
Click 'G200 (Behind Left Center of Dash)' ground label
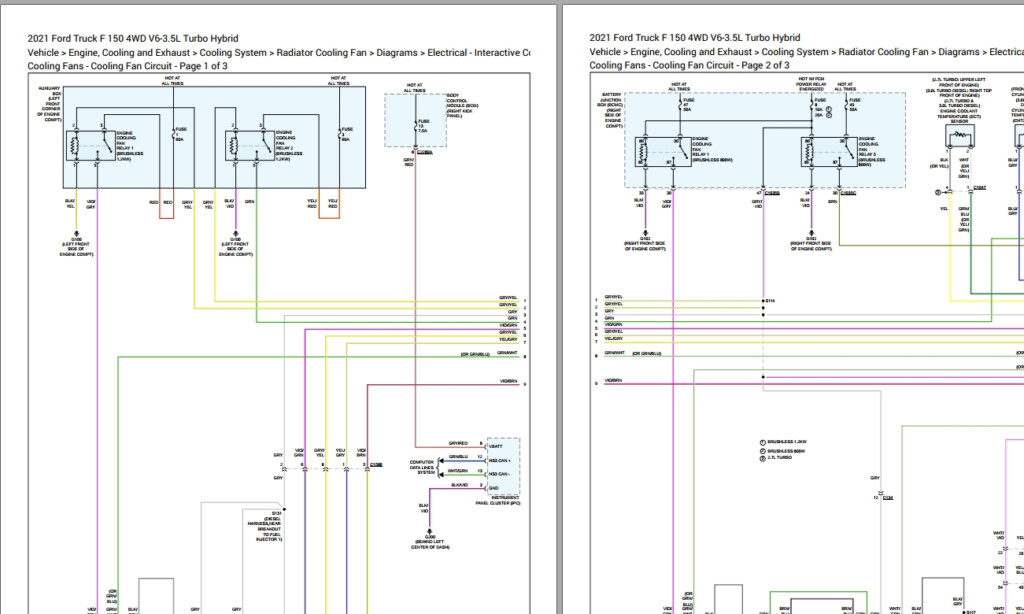[x=430, y=542]
